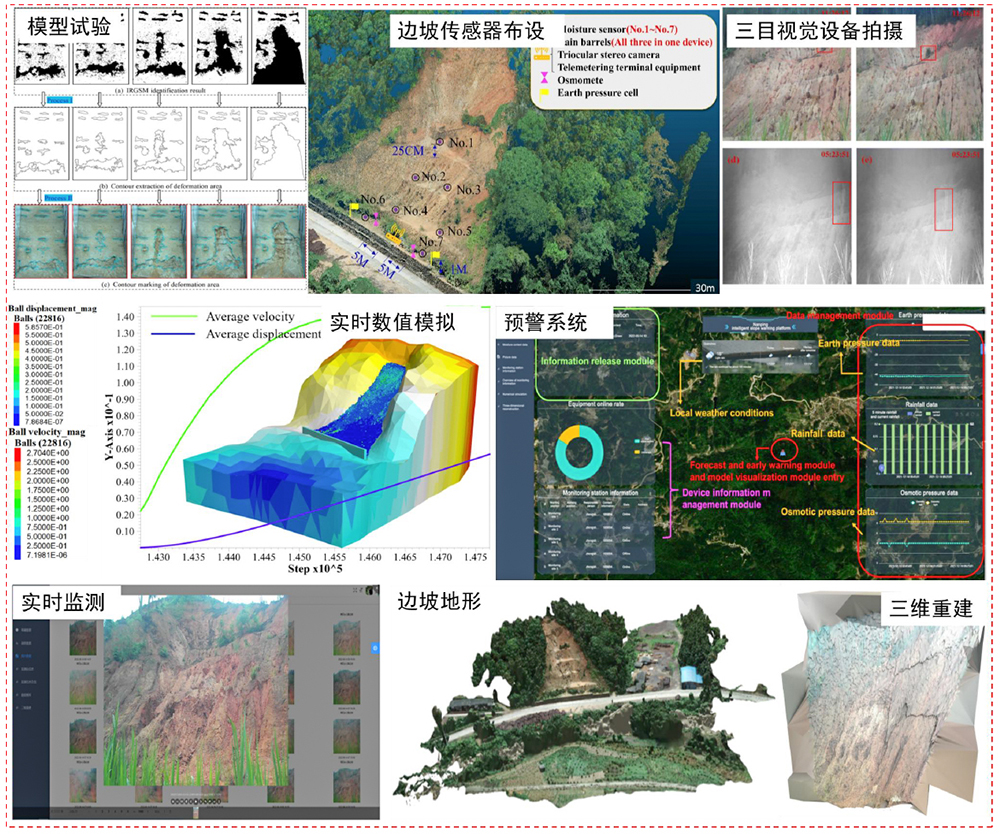This screenshot has width=1000, height=834.
Task: Click the pagination dots below enlarged slope photo
Action: [196, 801]
